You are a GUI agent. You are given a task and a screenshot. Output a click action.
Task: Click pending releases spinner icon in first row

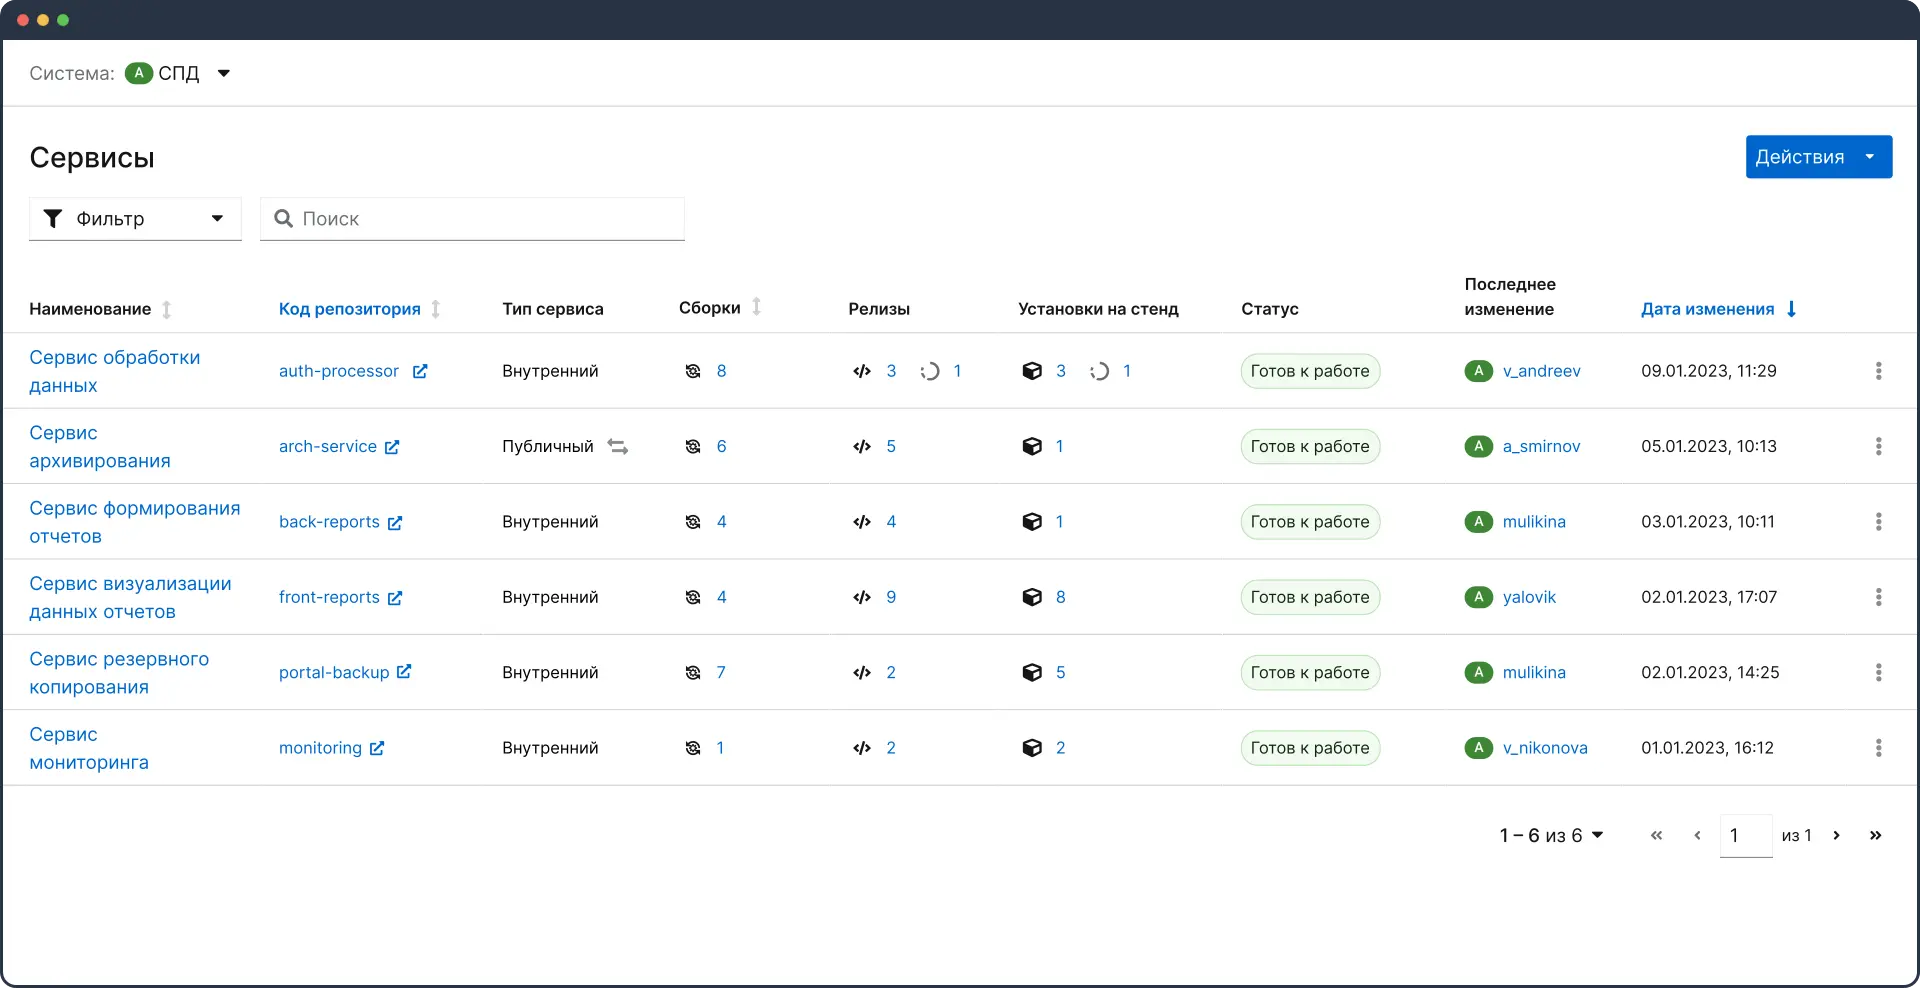(x=930, y=371)
